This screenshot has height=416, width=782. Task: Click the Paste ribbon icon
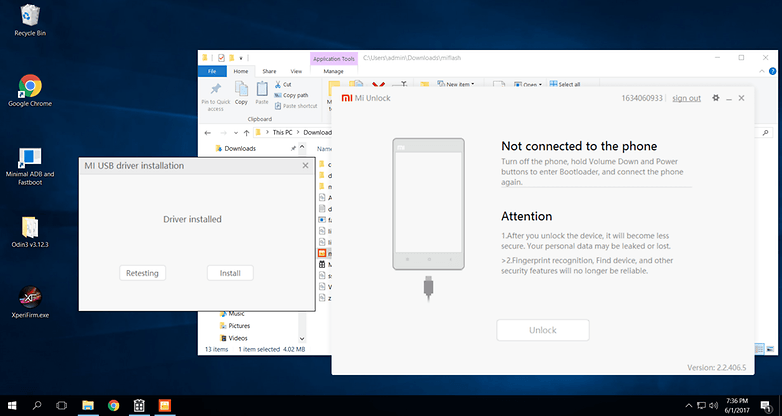click(262, 93)
